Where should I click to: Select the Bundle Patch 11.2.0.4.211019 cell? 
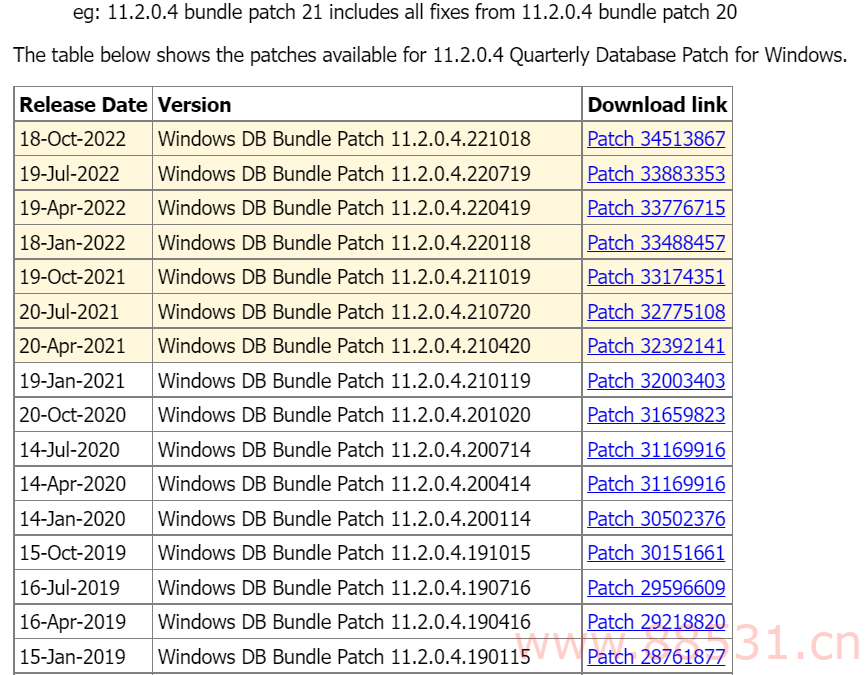click(x=367, y=277)
